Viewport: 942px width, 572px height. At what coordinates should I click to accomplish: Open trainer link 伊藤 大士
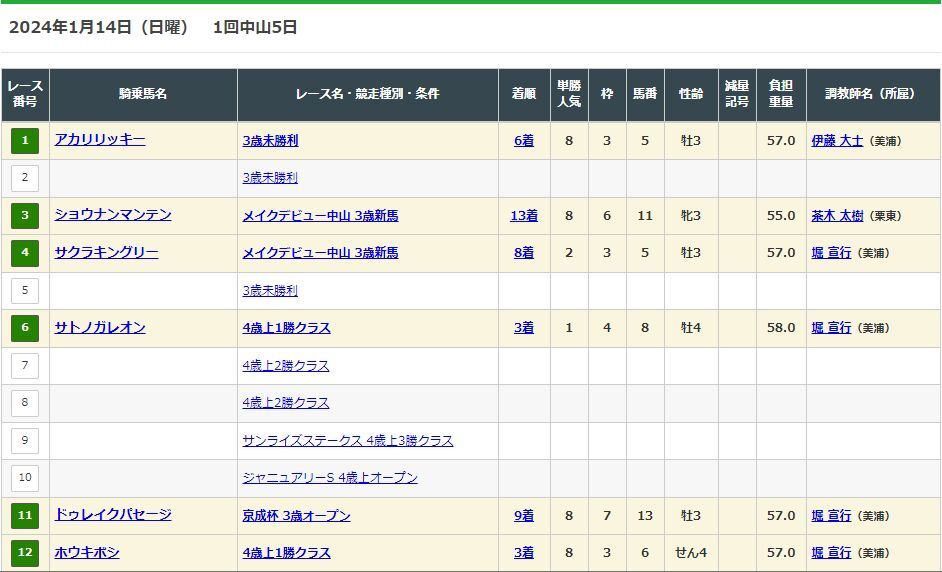point(837,141)
